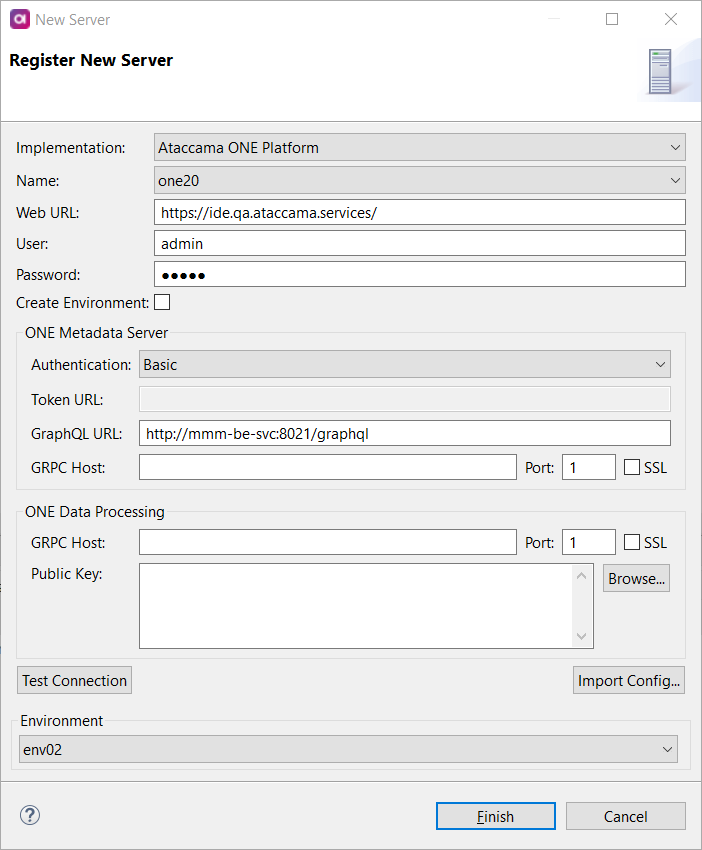702x850 pixels.
Task: Open the help icon at bottom left
Action: (x=29, y=815)
